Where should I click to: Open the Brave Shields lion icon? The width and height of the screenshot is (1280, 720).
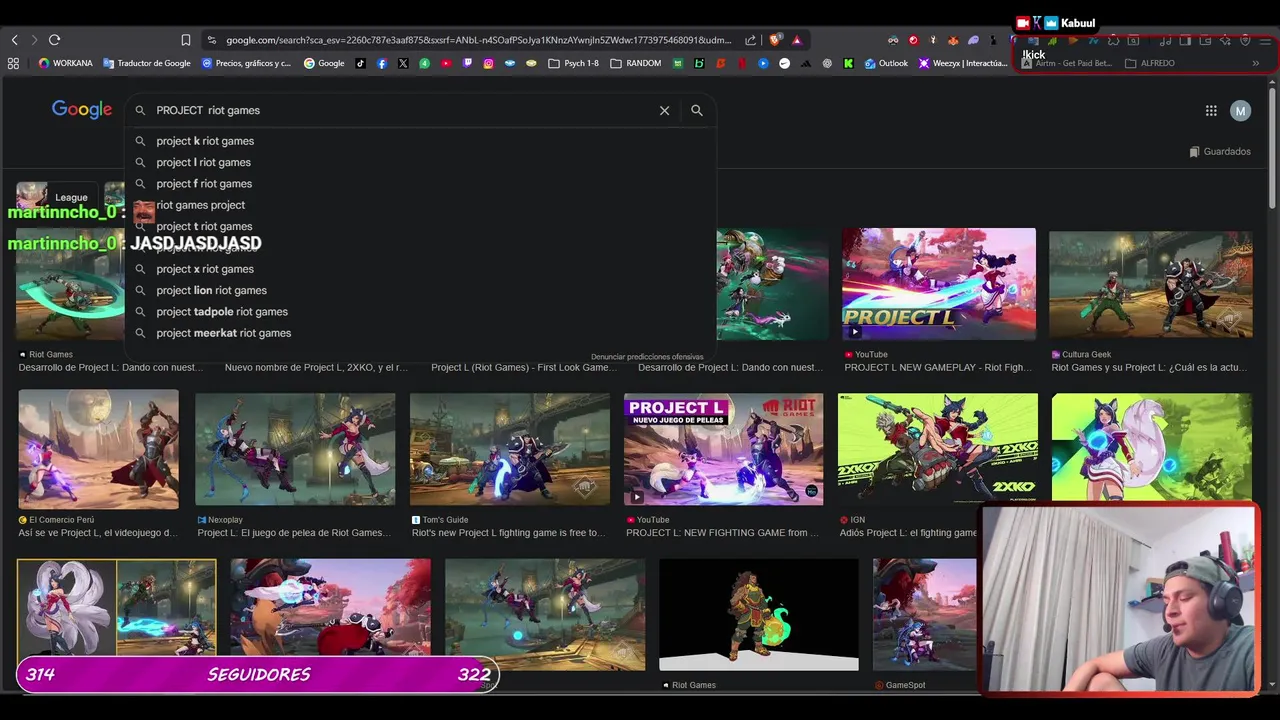775,40
